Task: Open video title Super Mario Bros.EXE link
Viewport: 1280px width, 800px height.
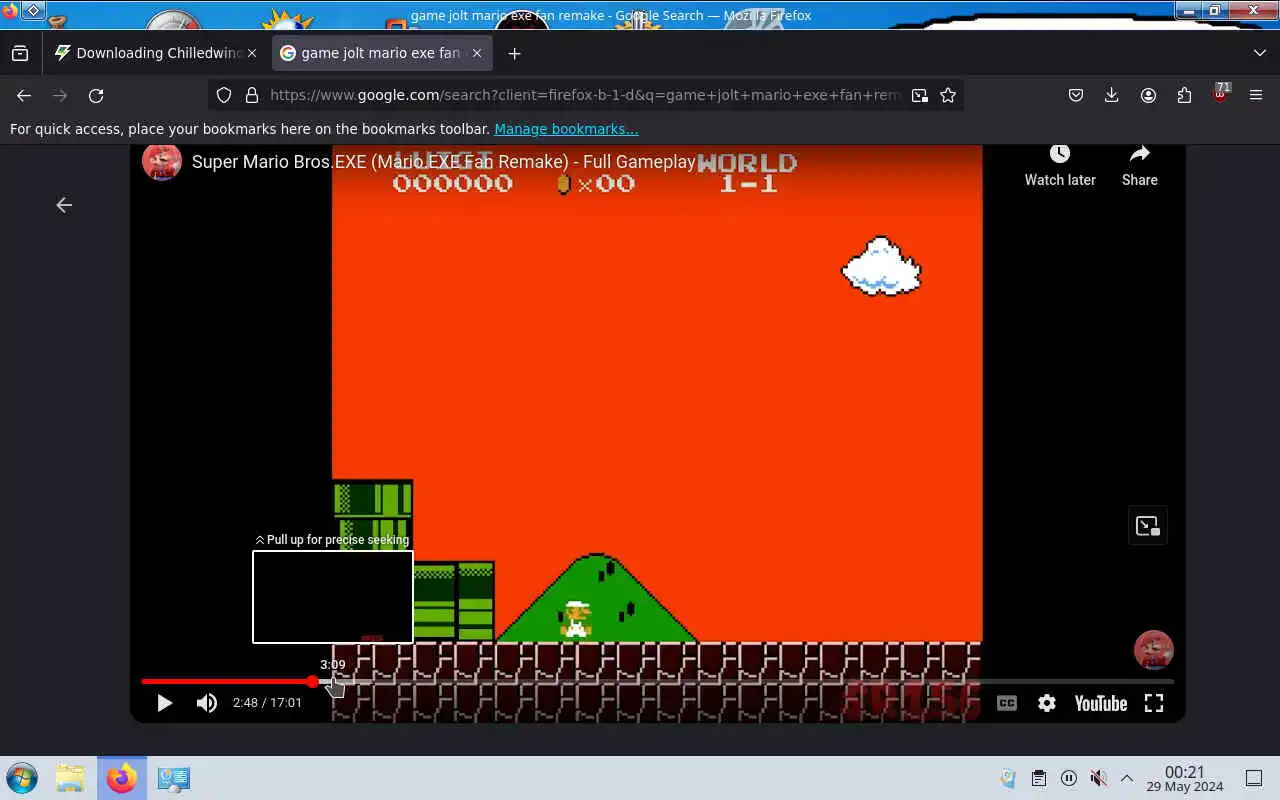Action: (x=443, y=162)
